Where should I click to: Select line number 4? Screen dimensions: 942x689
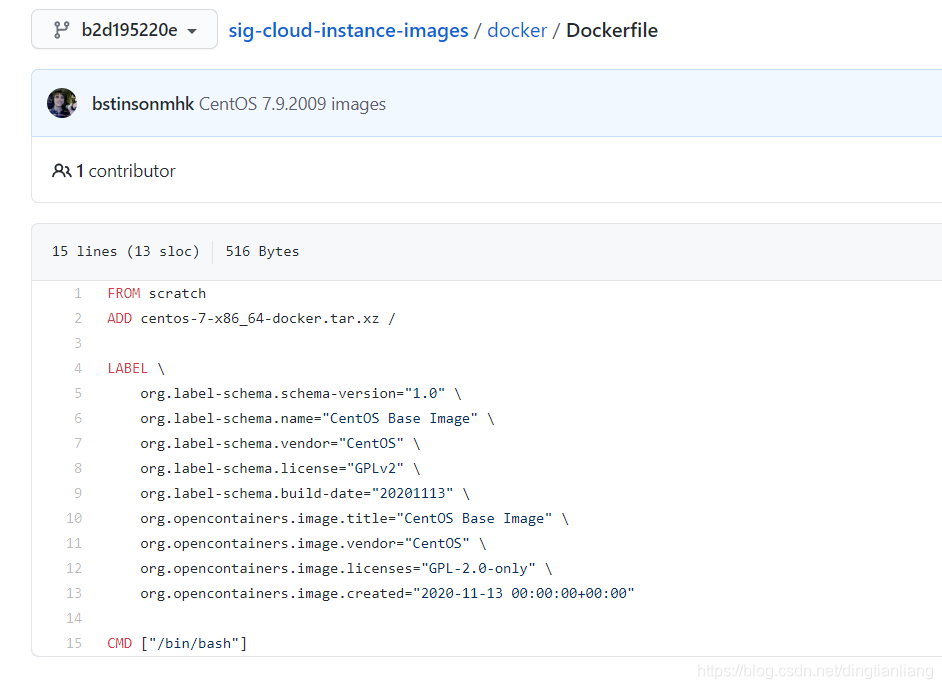(78, 368)
